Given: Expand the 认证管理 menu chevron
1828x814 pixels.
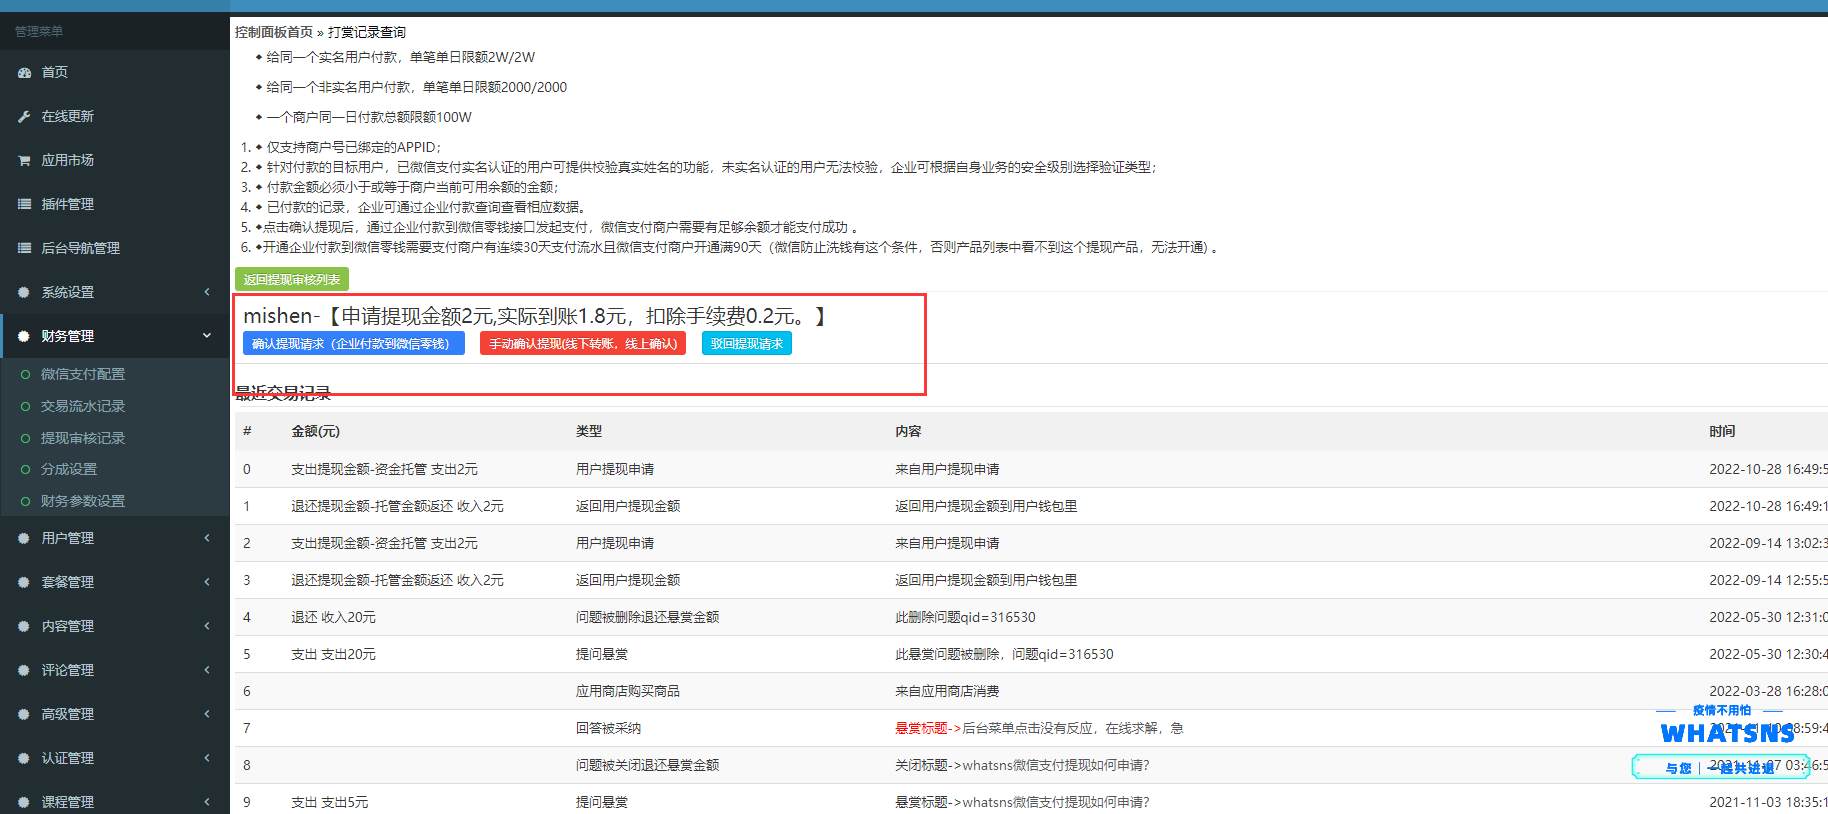Looking at the screenshot, I should point(207,758).
